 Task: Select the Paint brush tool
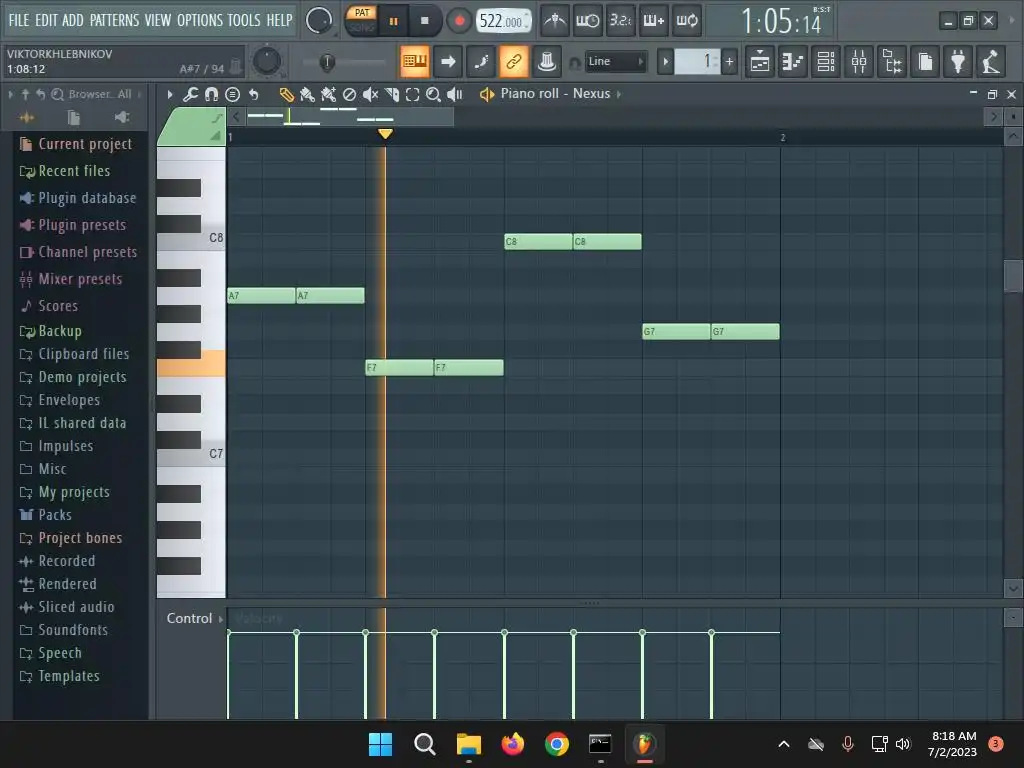pos(307,95)
